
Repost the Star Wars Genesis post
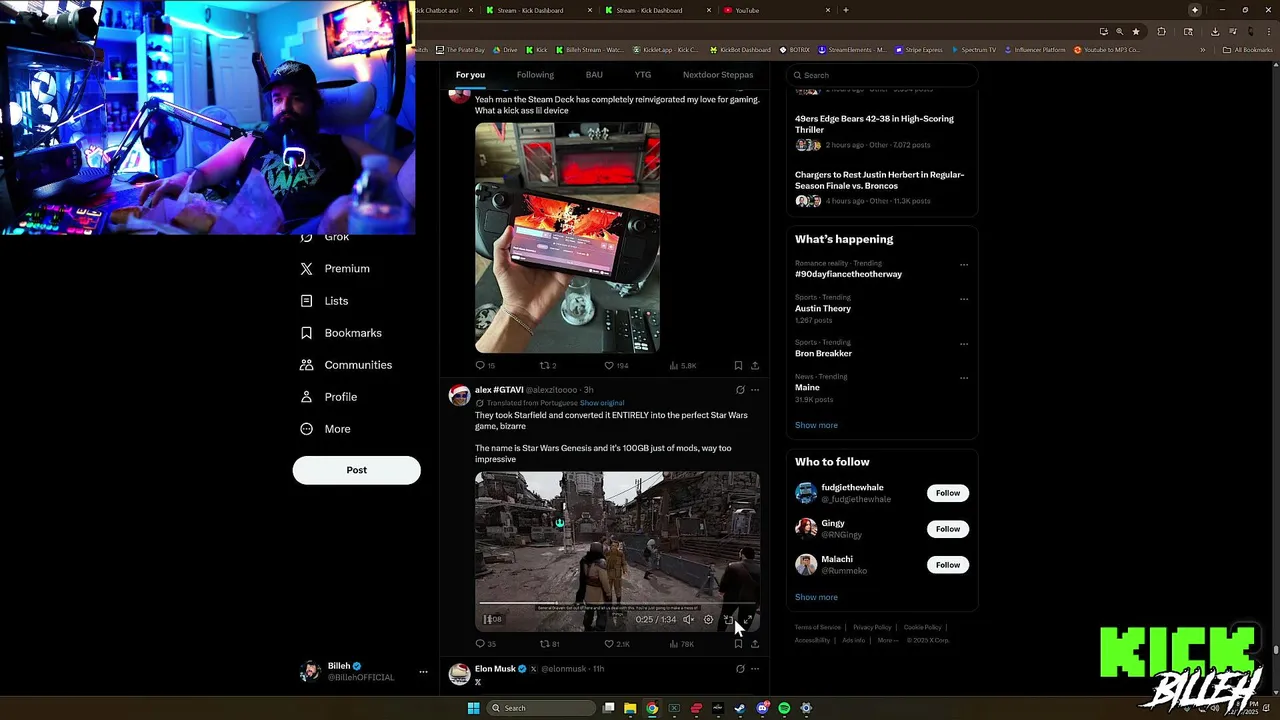[545, 644]
